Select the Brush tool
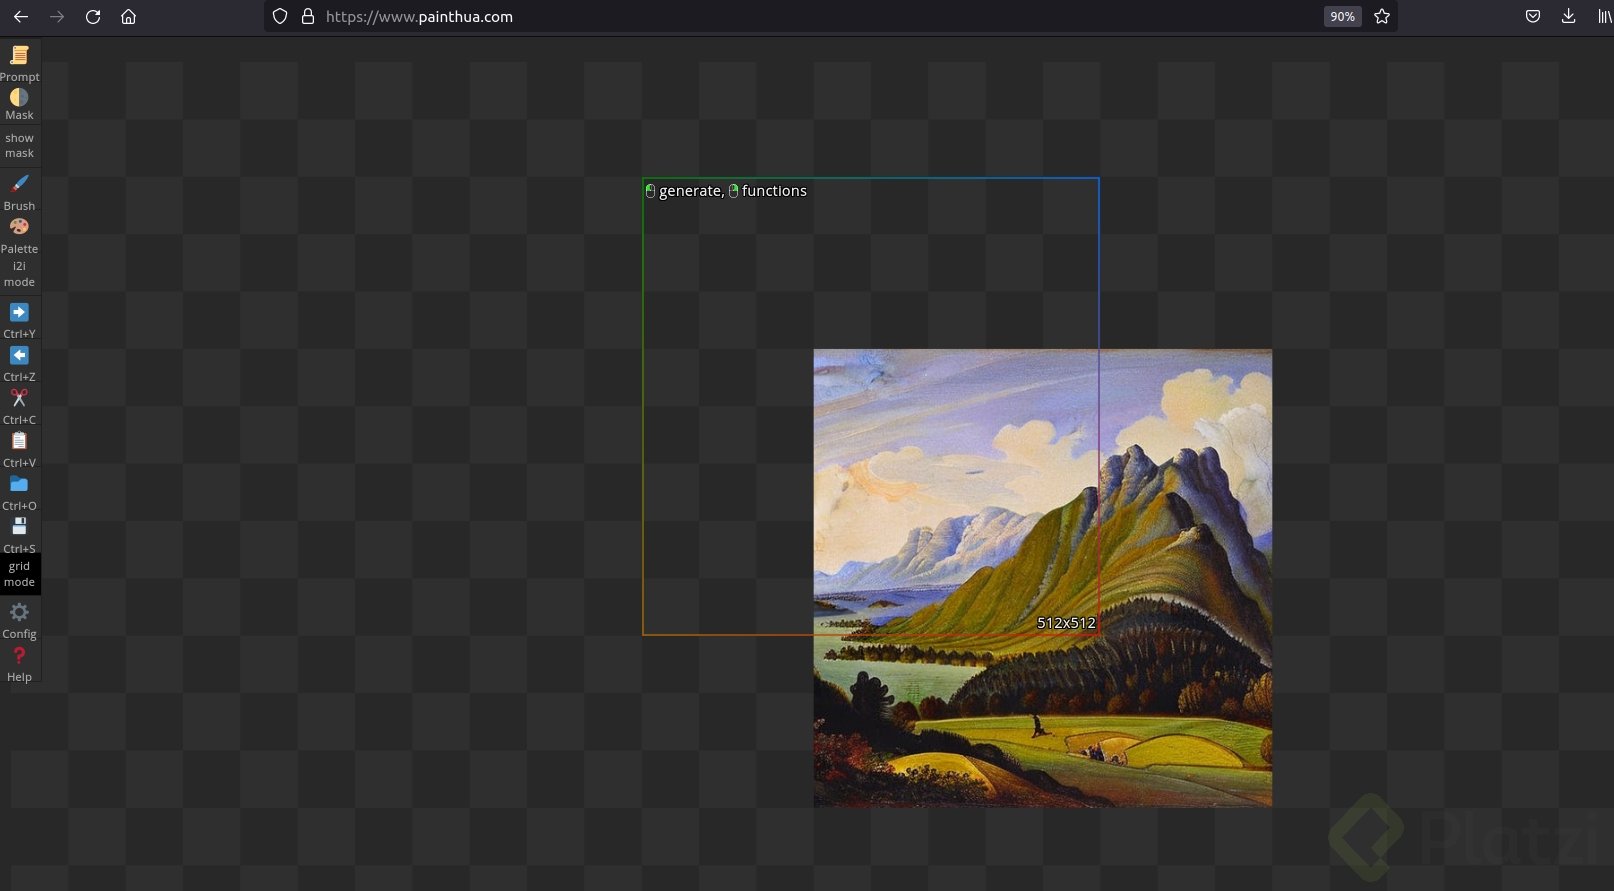The image size is (1614, 891). coord(19,192)
